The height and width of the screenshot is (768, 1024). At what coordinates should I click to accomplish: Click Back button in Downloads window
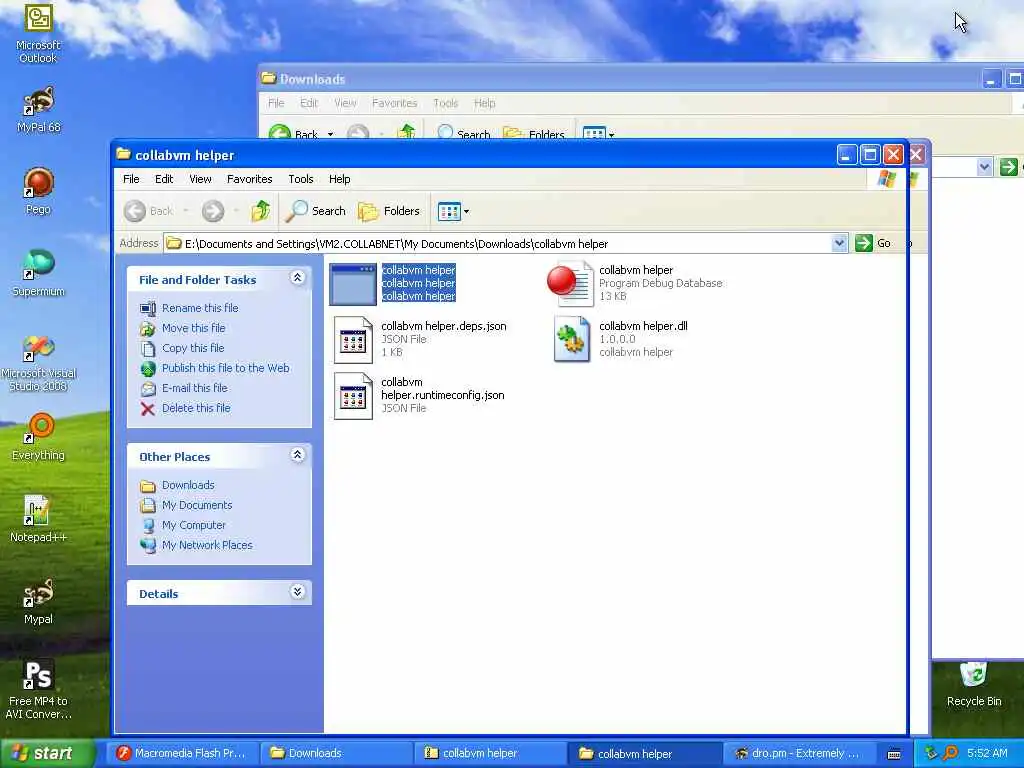[293, 134]
